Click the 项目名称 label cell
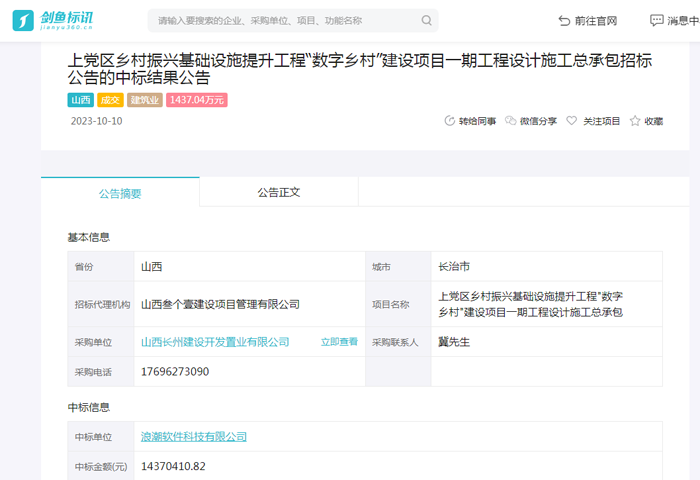 [398, 304]
